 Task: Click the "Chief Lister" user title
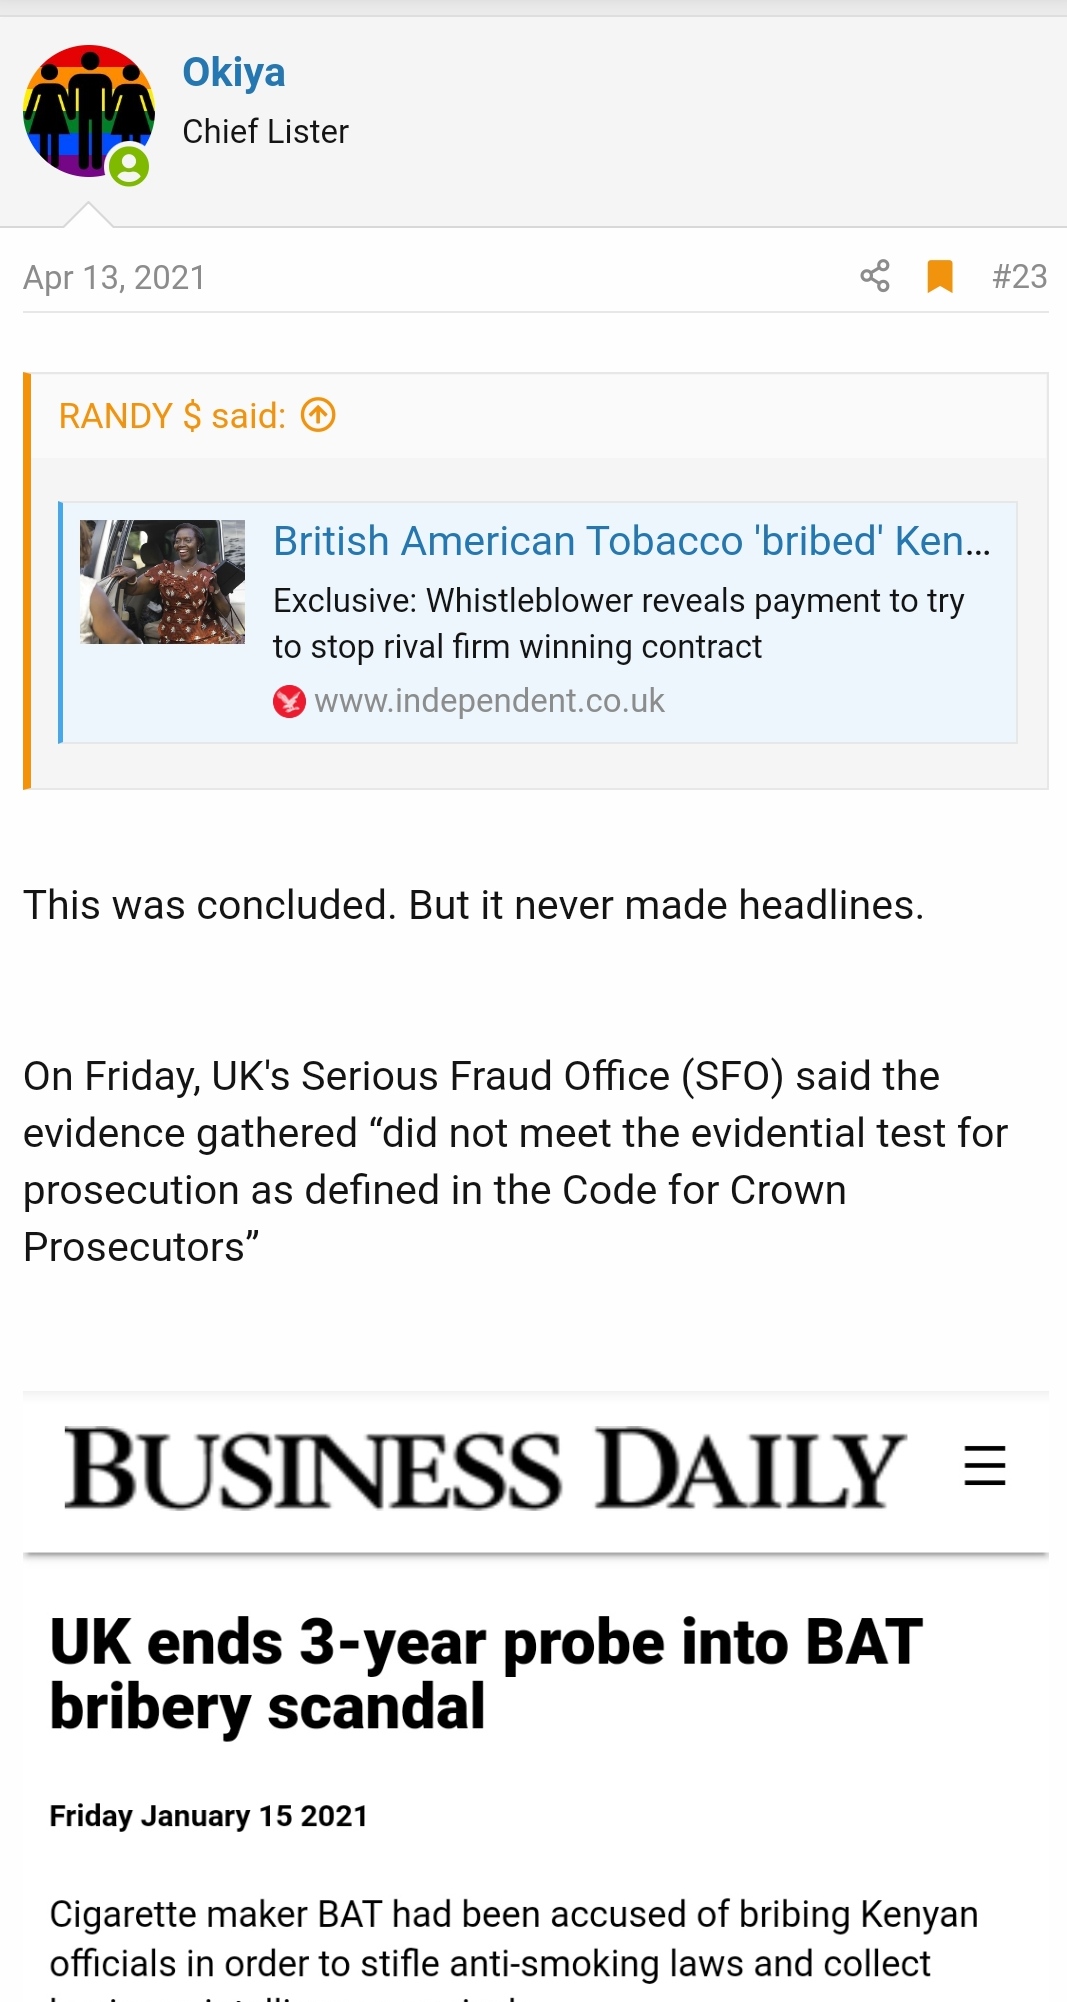(265, 131)
